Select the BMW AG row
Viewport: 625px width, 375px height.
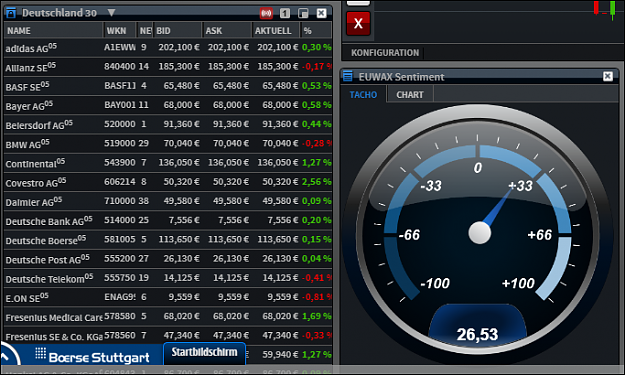168,143
